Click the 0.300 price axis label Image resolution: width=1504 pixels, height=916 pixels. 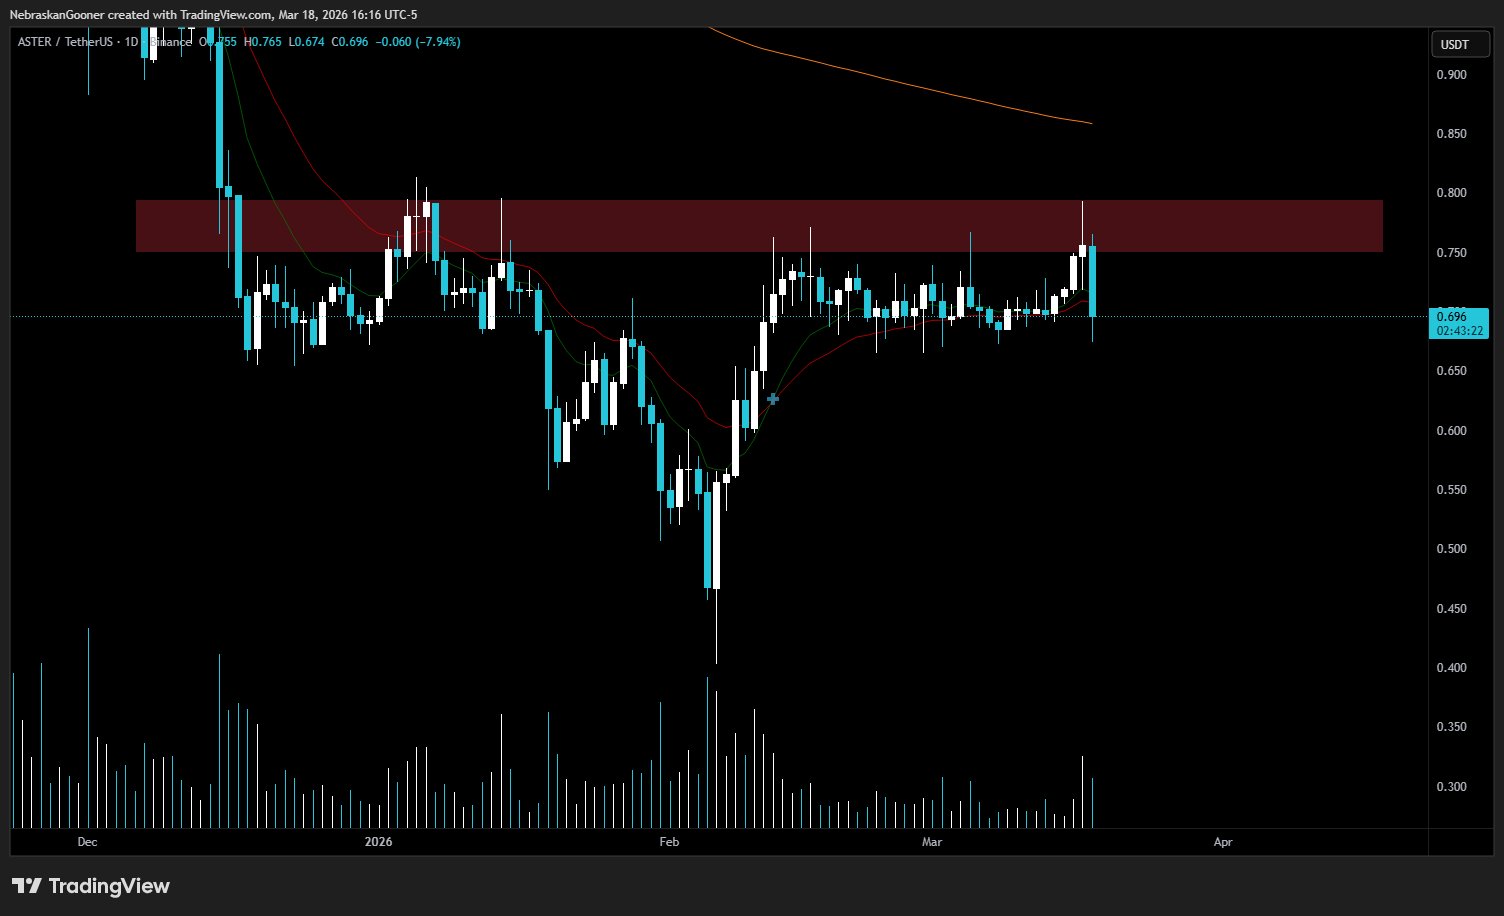point(1451,787)
